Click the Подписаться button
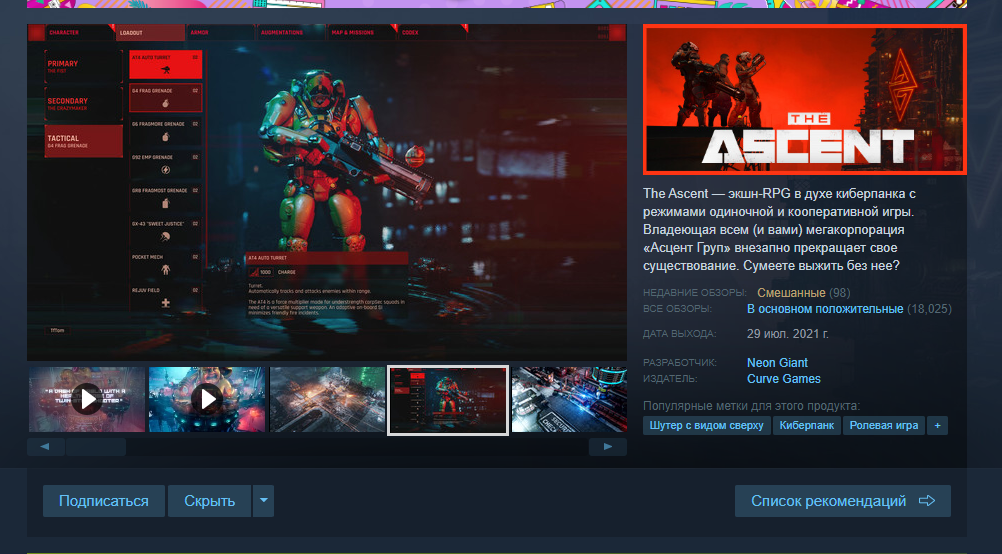Screen dimensions: 1002x554 (104, 501)
